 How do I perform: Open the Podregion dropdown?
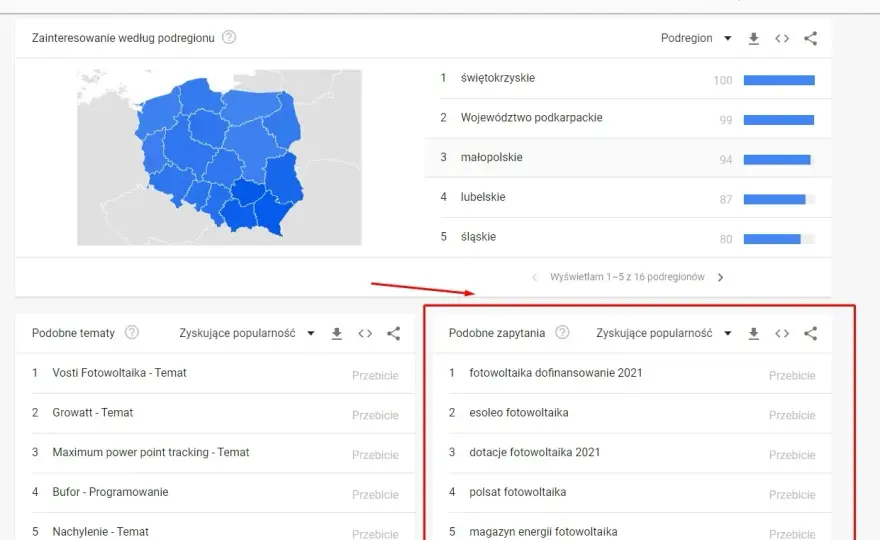tap(696, 38)
